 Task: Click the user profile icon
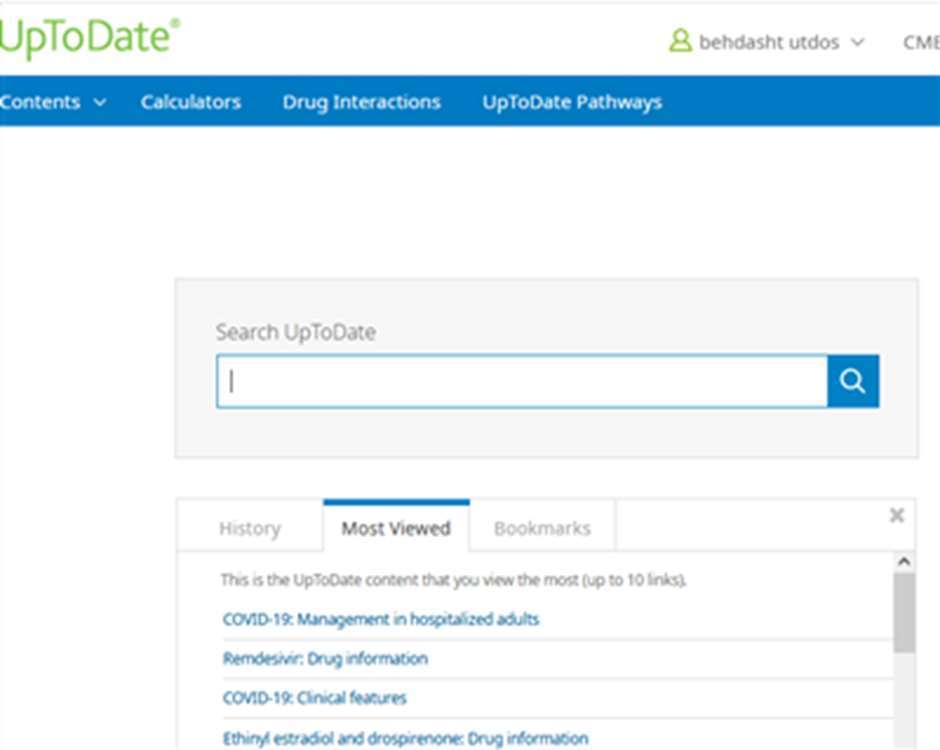[680, 42]
